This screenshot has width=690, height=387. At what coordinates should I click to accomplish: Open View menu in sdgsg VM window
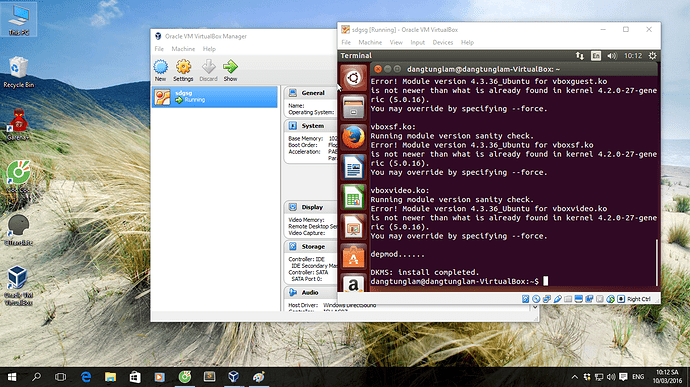tap(396, 43)
